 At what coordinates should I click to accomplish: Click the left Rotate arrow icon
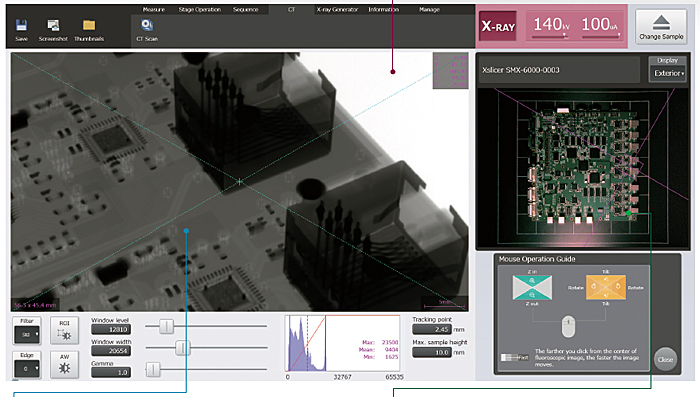coord(593,287)
